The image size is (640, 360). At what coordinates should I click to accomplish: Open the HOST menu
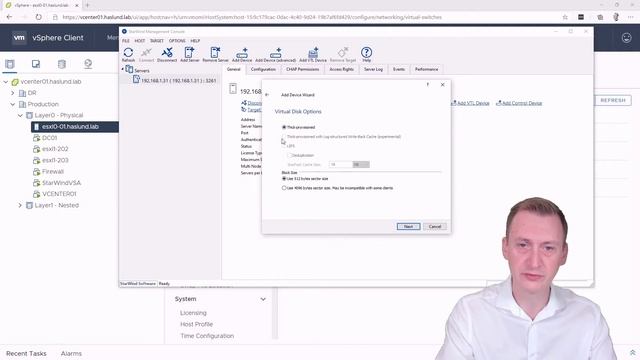(140, 41)
